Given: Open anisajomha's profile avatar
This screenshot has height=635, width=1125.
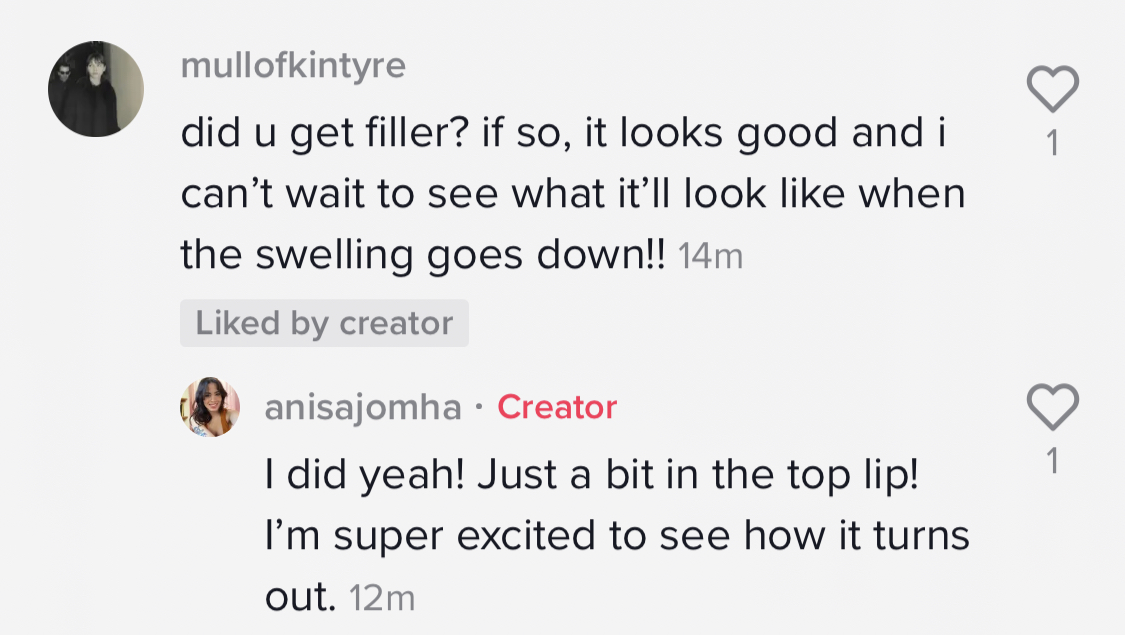Looking at the screenshot, I should (x=210, y=407).
